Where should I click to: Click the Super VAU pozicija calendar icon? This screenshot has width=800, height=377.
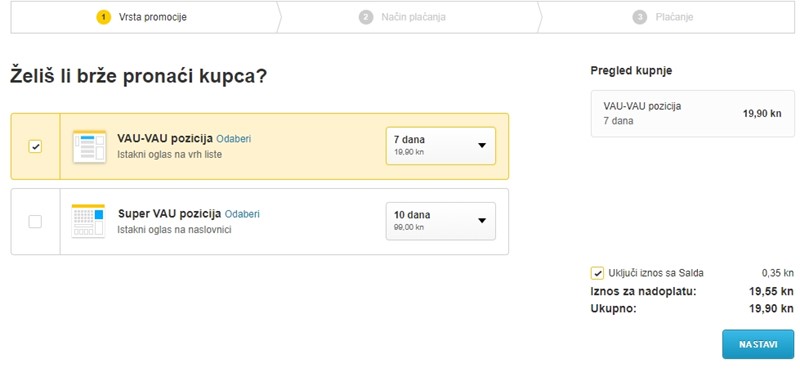(88, 221)
